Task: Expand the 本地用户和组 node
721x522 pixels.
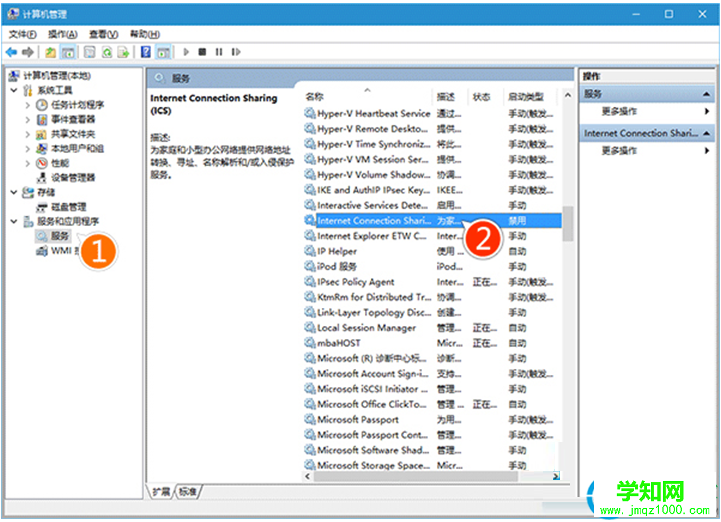Action: point(27,149)
